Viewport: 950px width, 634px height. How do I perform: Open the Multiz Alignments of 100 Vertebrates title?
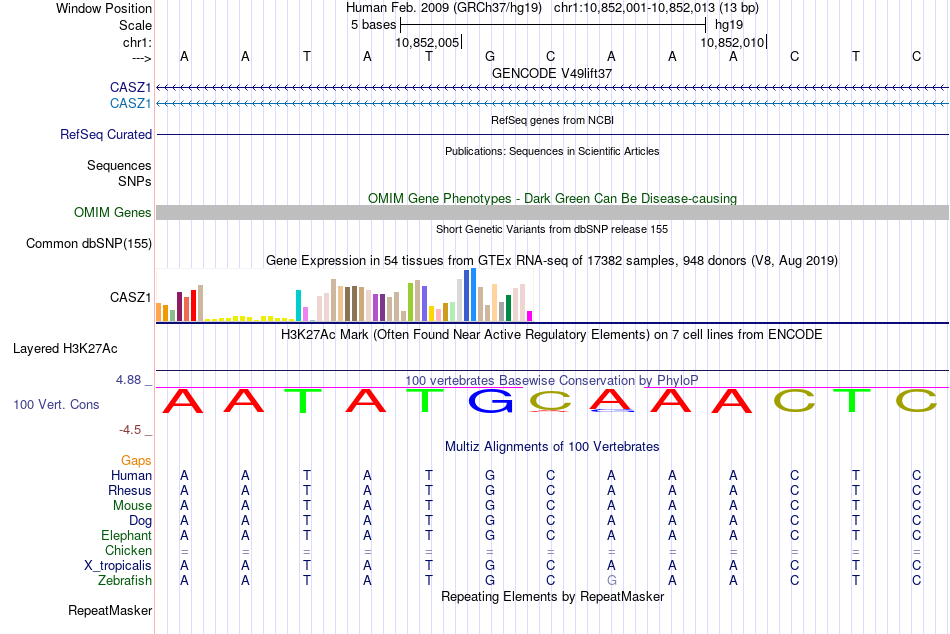[552, 447]
